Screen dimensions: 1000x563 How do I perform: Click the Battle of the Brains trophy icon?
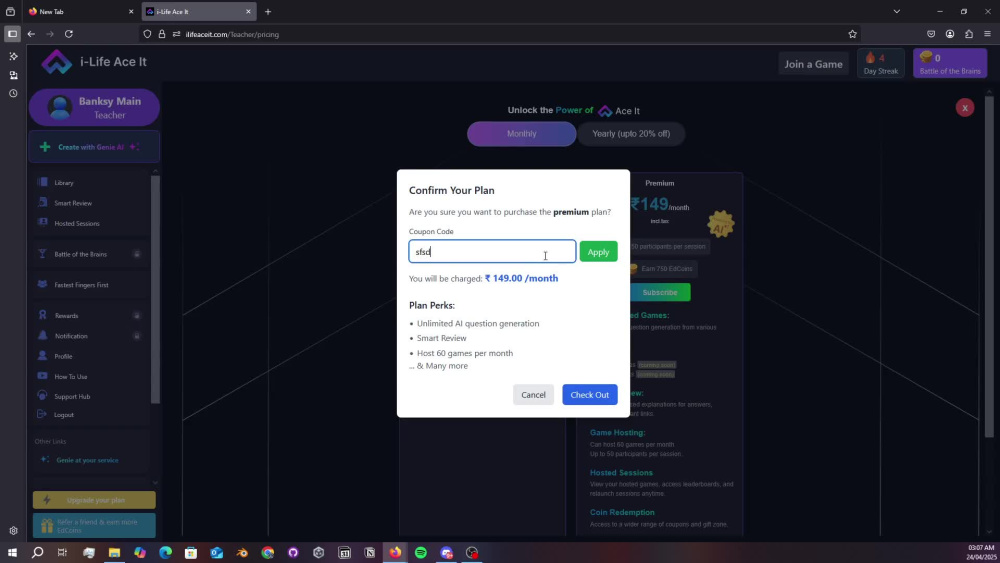point(43,254)
